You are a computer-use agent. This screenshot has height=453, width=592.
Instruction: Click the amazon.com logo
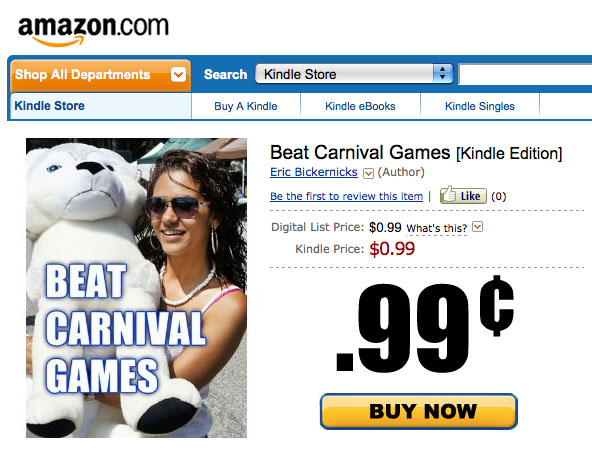[x=93, y=31]
